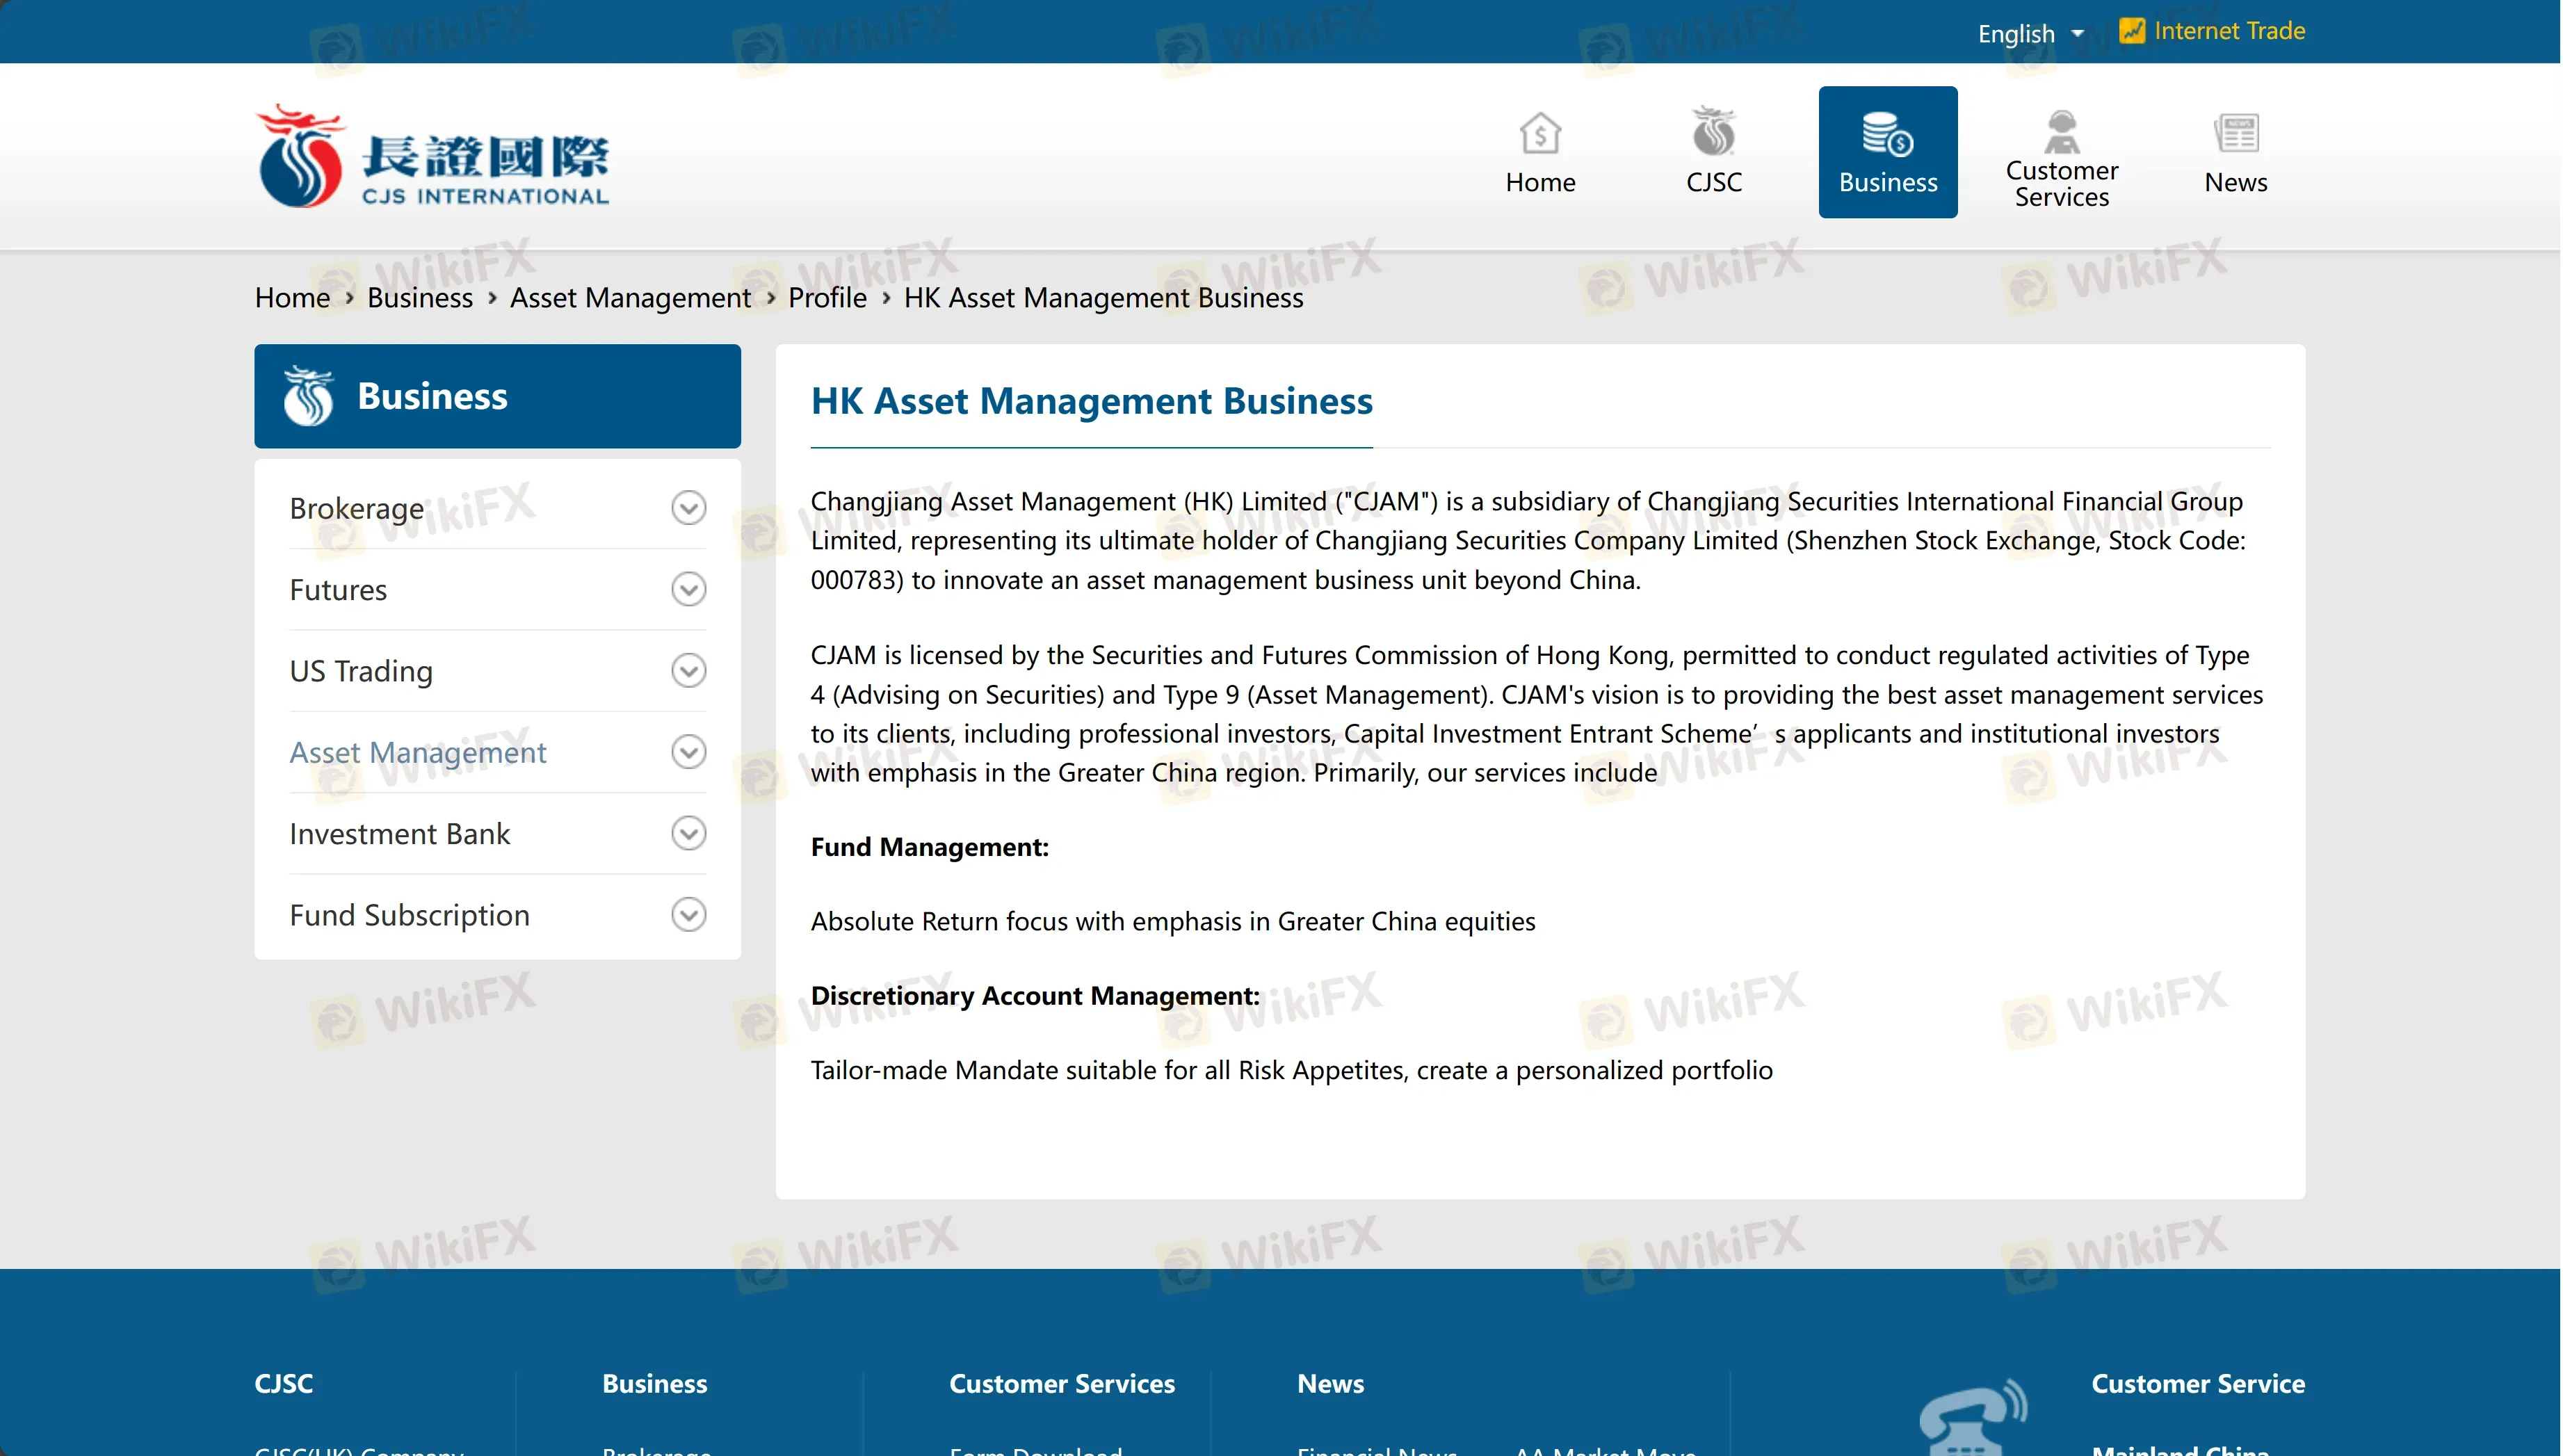2563x1456 pixels.
Task: Click the Fund Management: heading
Action: coord(929,847)
